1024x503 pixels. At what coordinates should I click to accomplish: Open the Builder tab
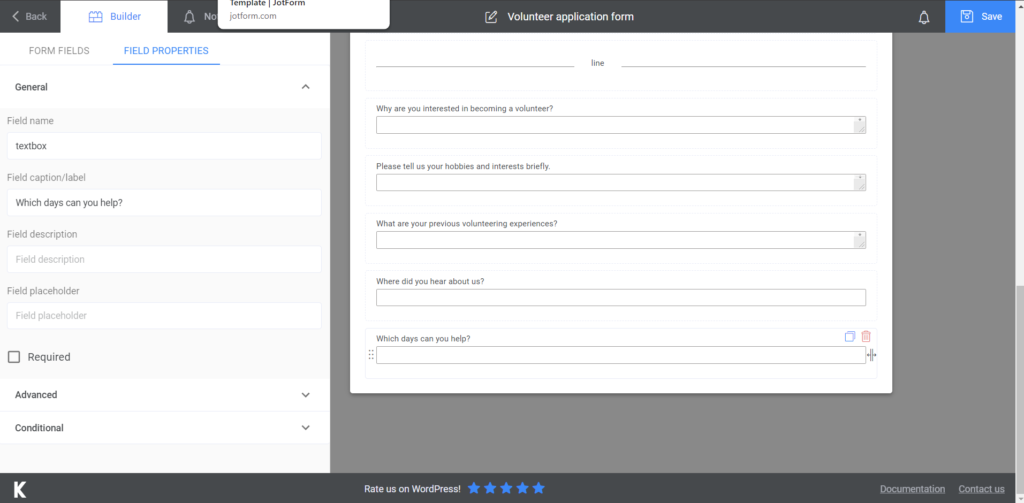pyautogui.click(x=114, y=16)
